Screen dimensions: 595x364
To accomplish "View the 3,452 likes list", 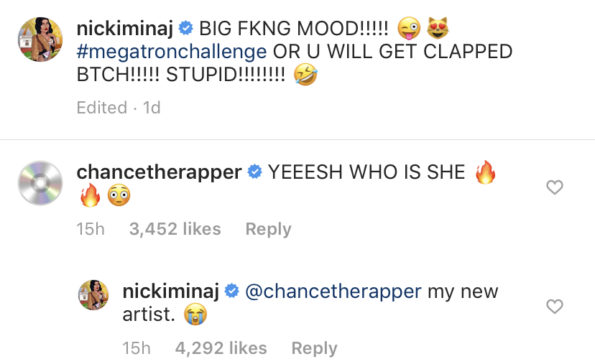I will (175, 229).
